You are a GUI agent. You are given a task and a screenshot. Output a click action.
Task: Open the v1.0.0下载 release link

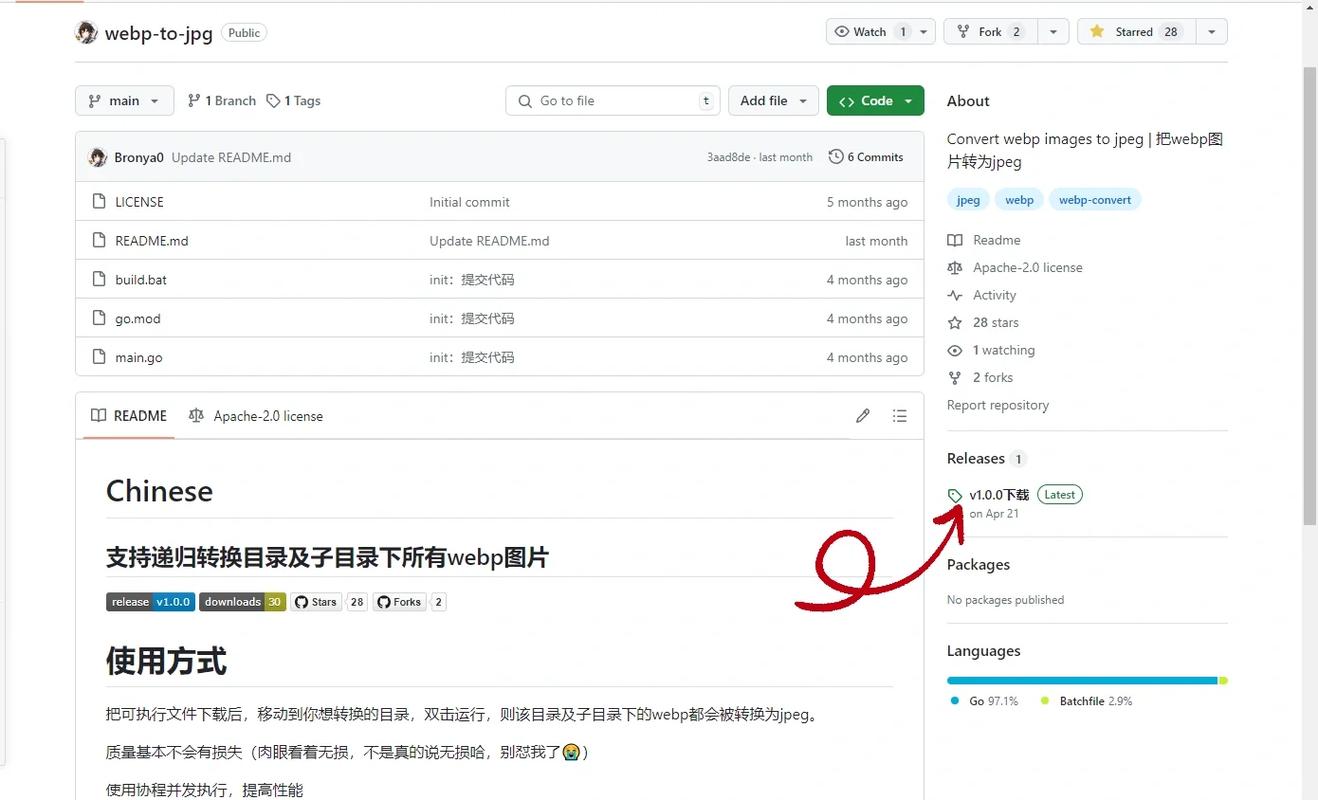[x=999, y=495]
